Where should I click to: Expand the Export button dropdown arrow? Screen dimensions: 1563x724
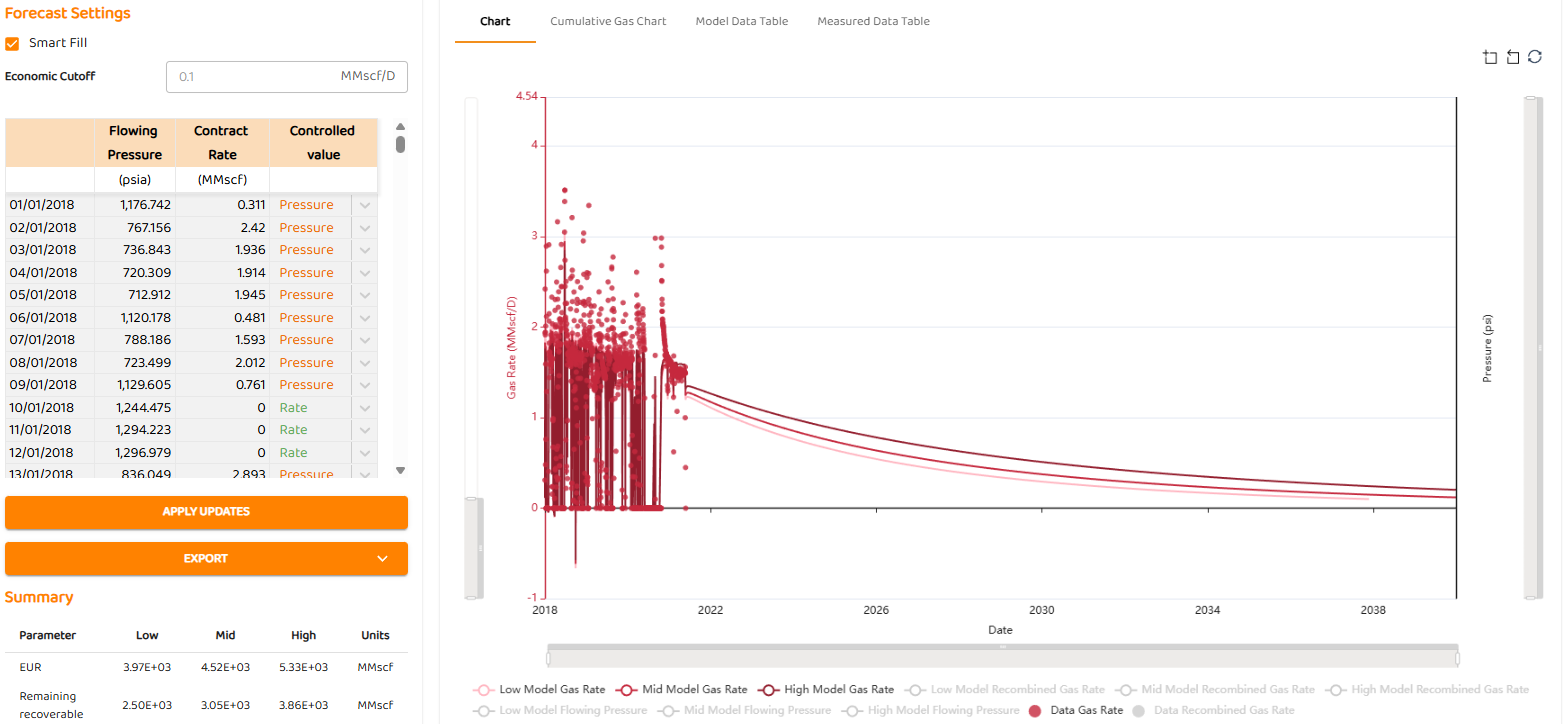(x=382, y=559)
